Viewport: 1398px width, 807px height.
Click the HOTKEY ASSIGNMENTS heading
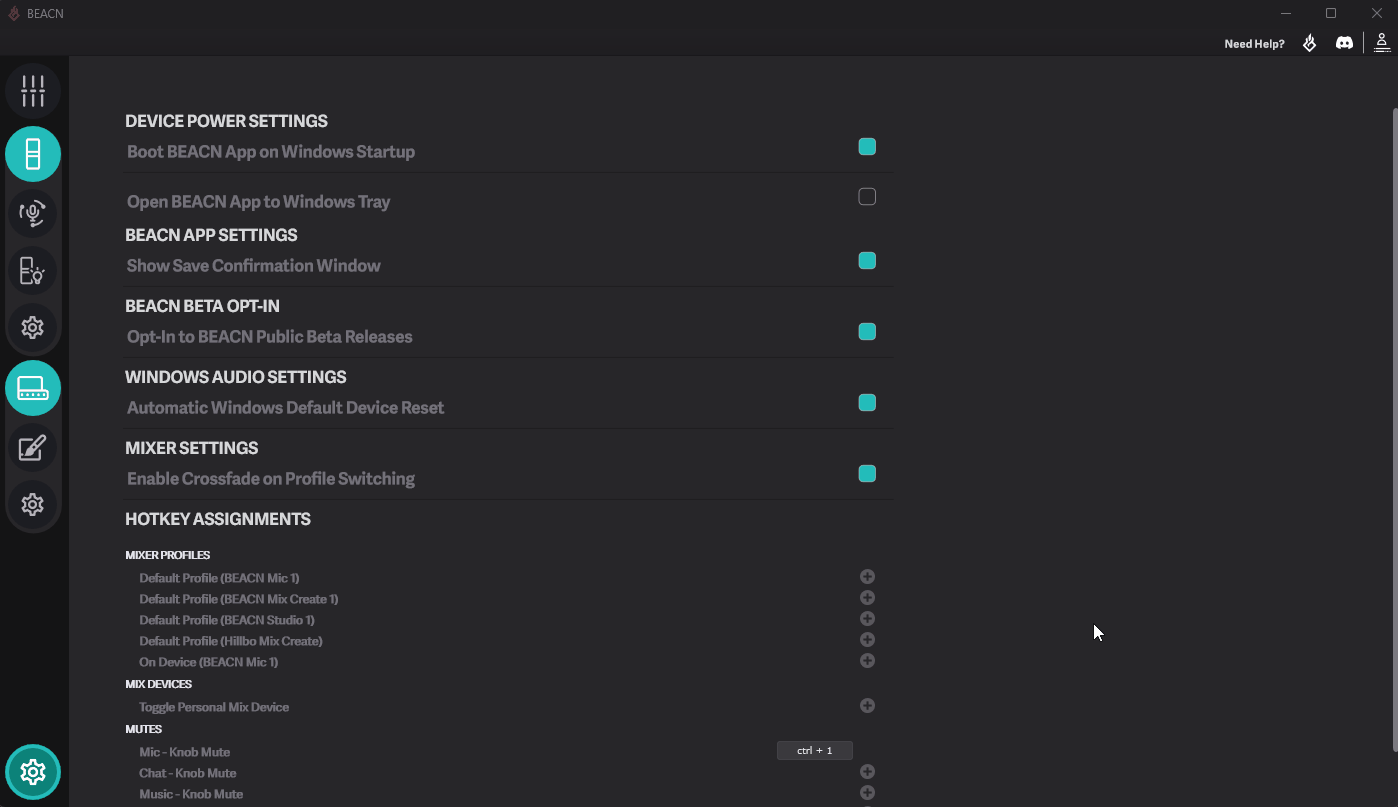point(218,519)
